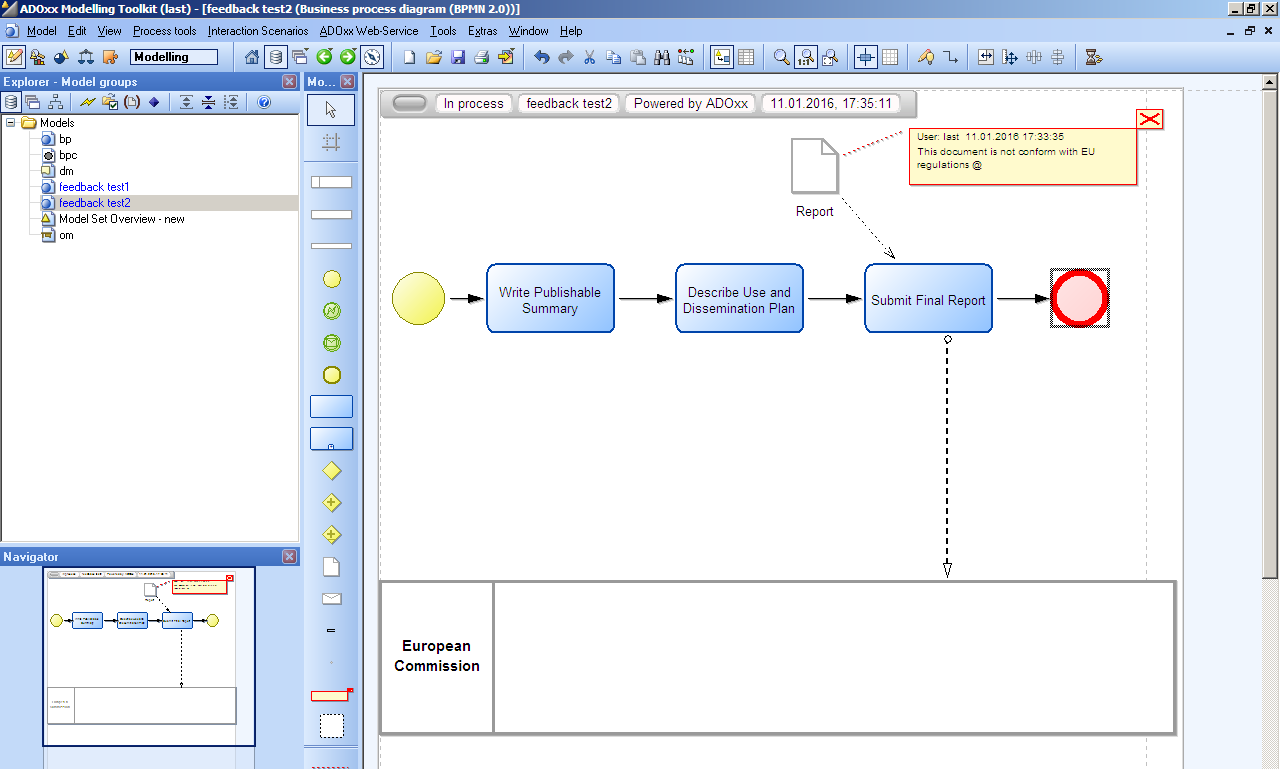Click the green forward arrow
The height and width of the screenshot is (769, 1280).
click(x=348, y=57)
